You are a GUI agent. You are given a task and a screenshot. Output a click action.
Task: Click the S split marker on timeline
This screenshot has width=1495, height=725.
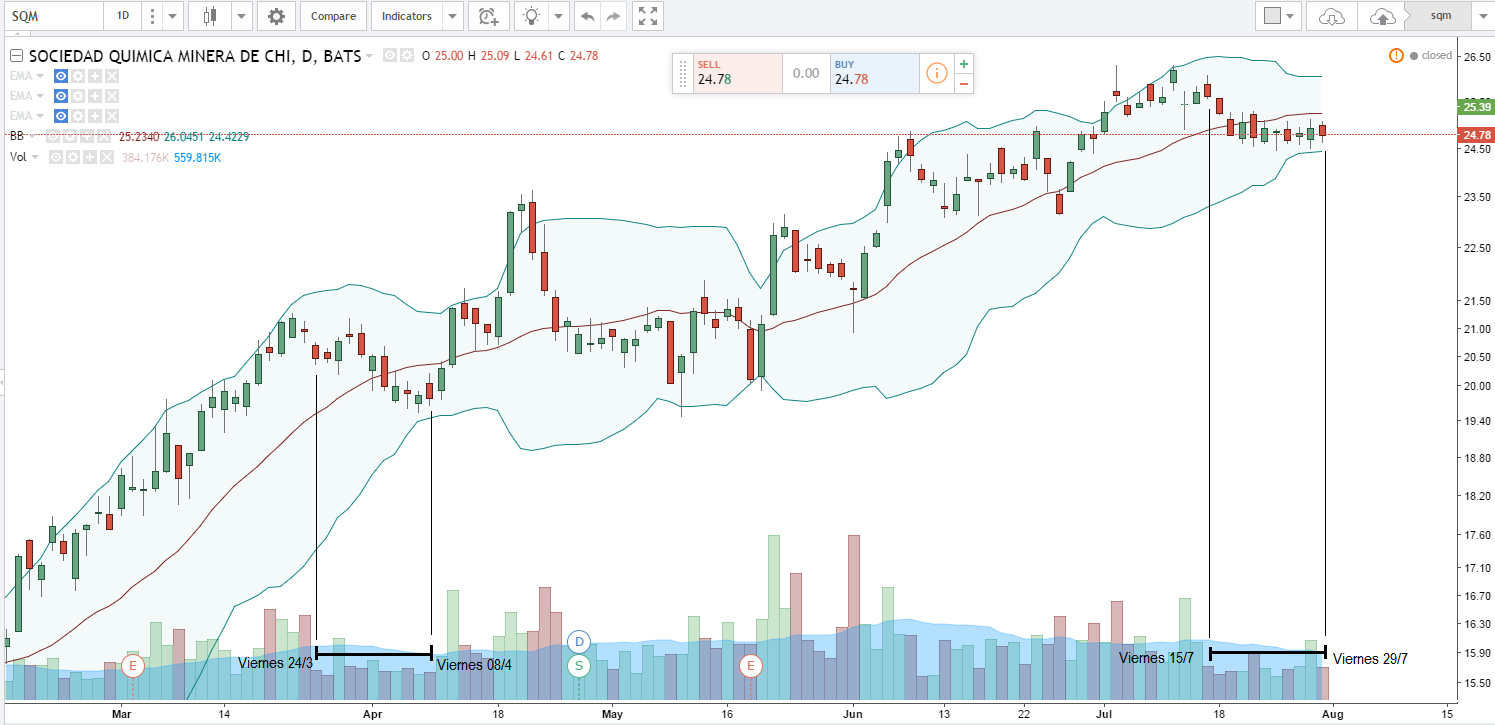pos(579,665)
